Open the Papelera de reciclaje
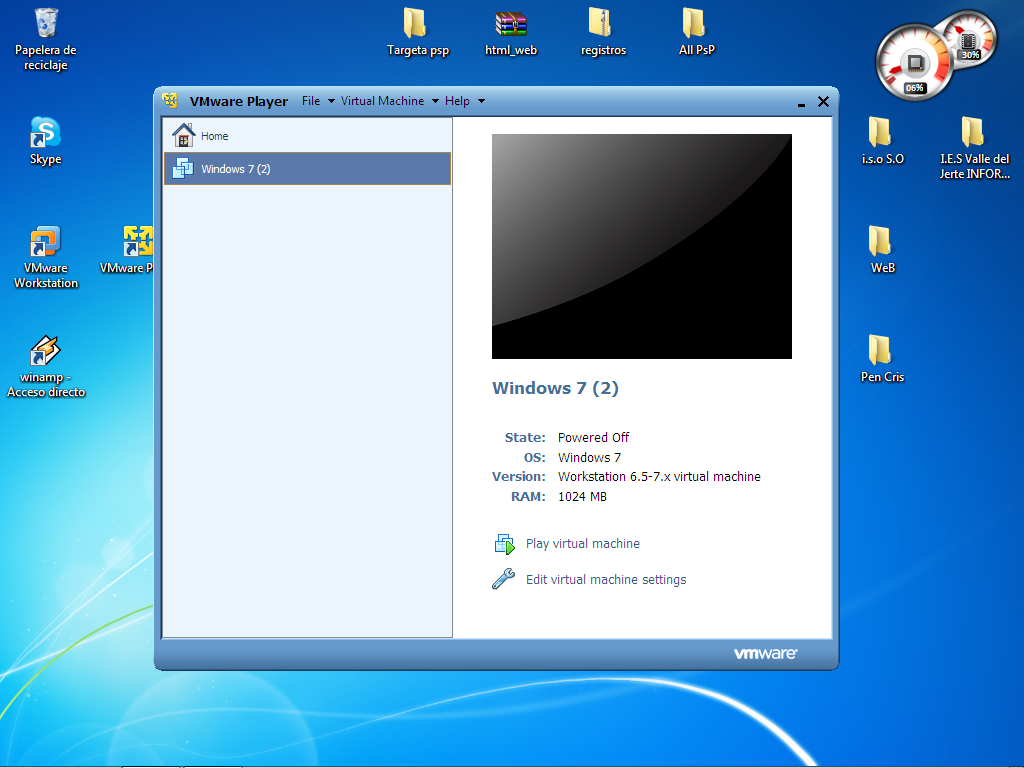 click(45, 22)
